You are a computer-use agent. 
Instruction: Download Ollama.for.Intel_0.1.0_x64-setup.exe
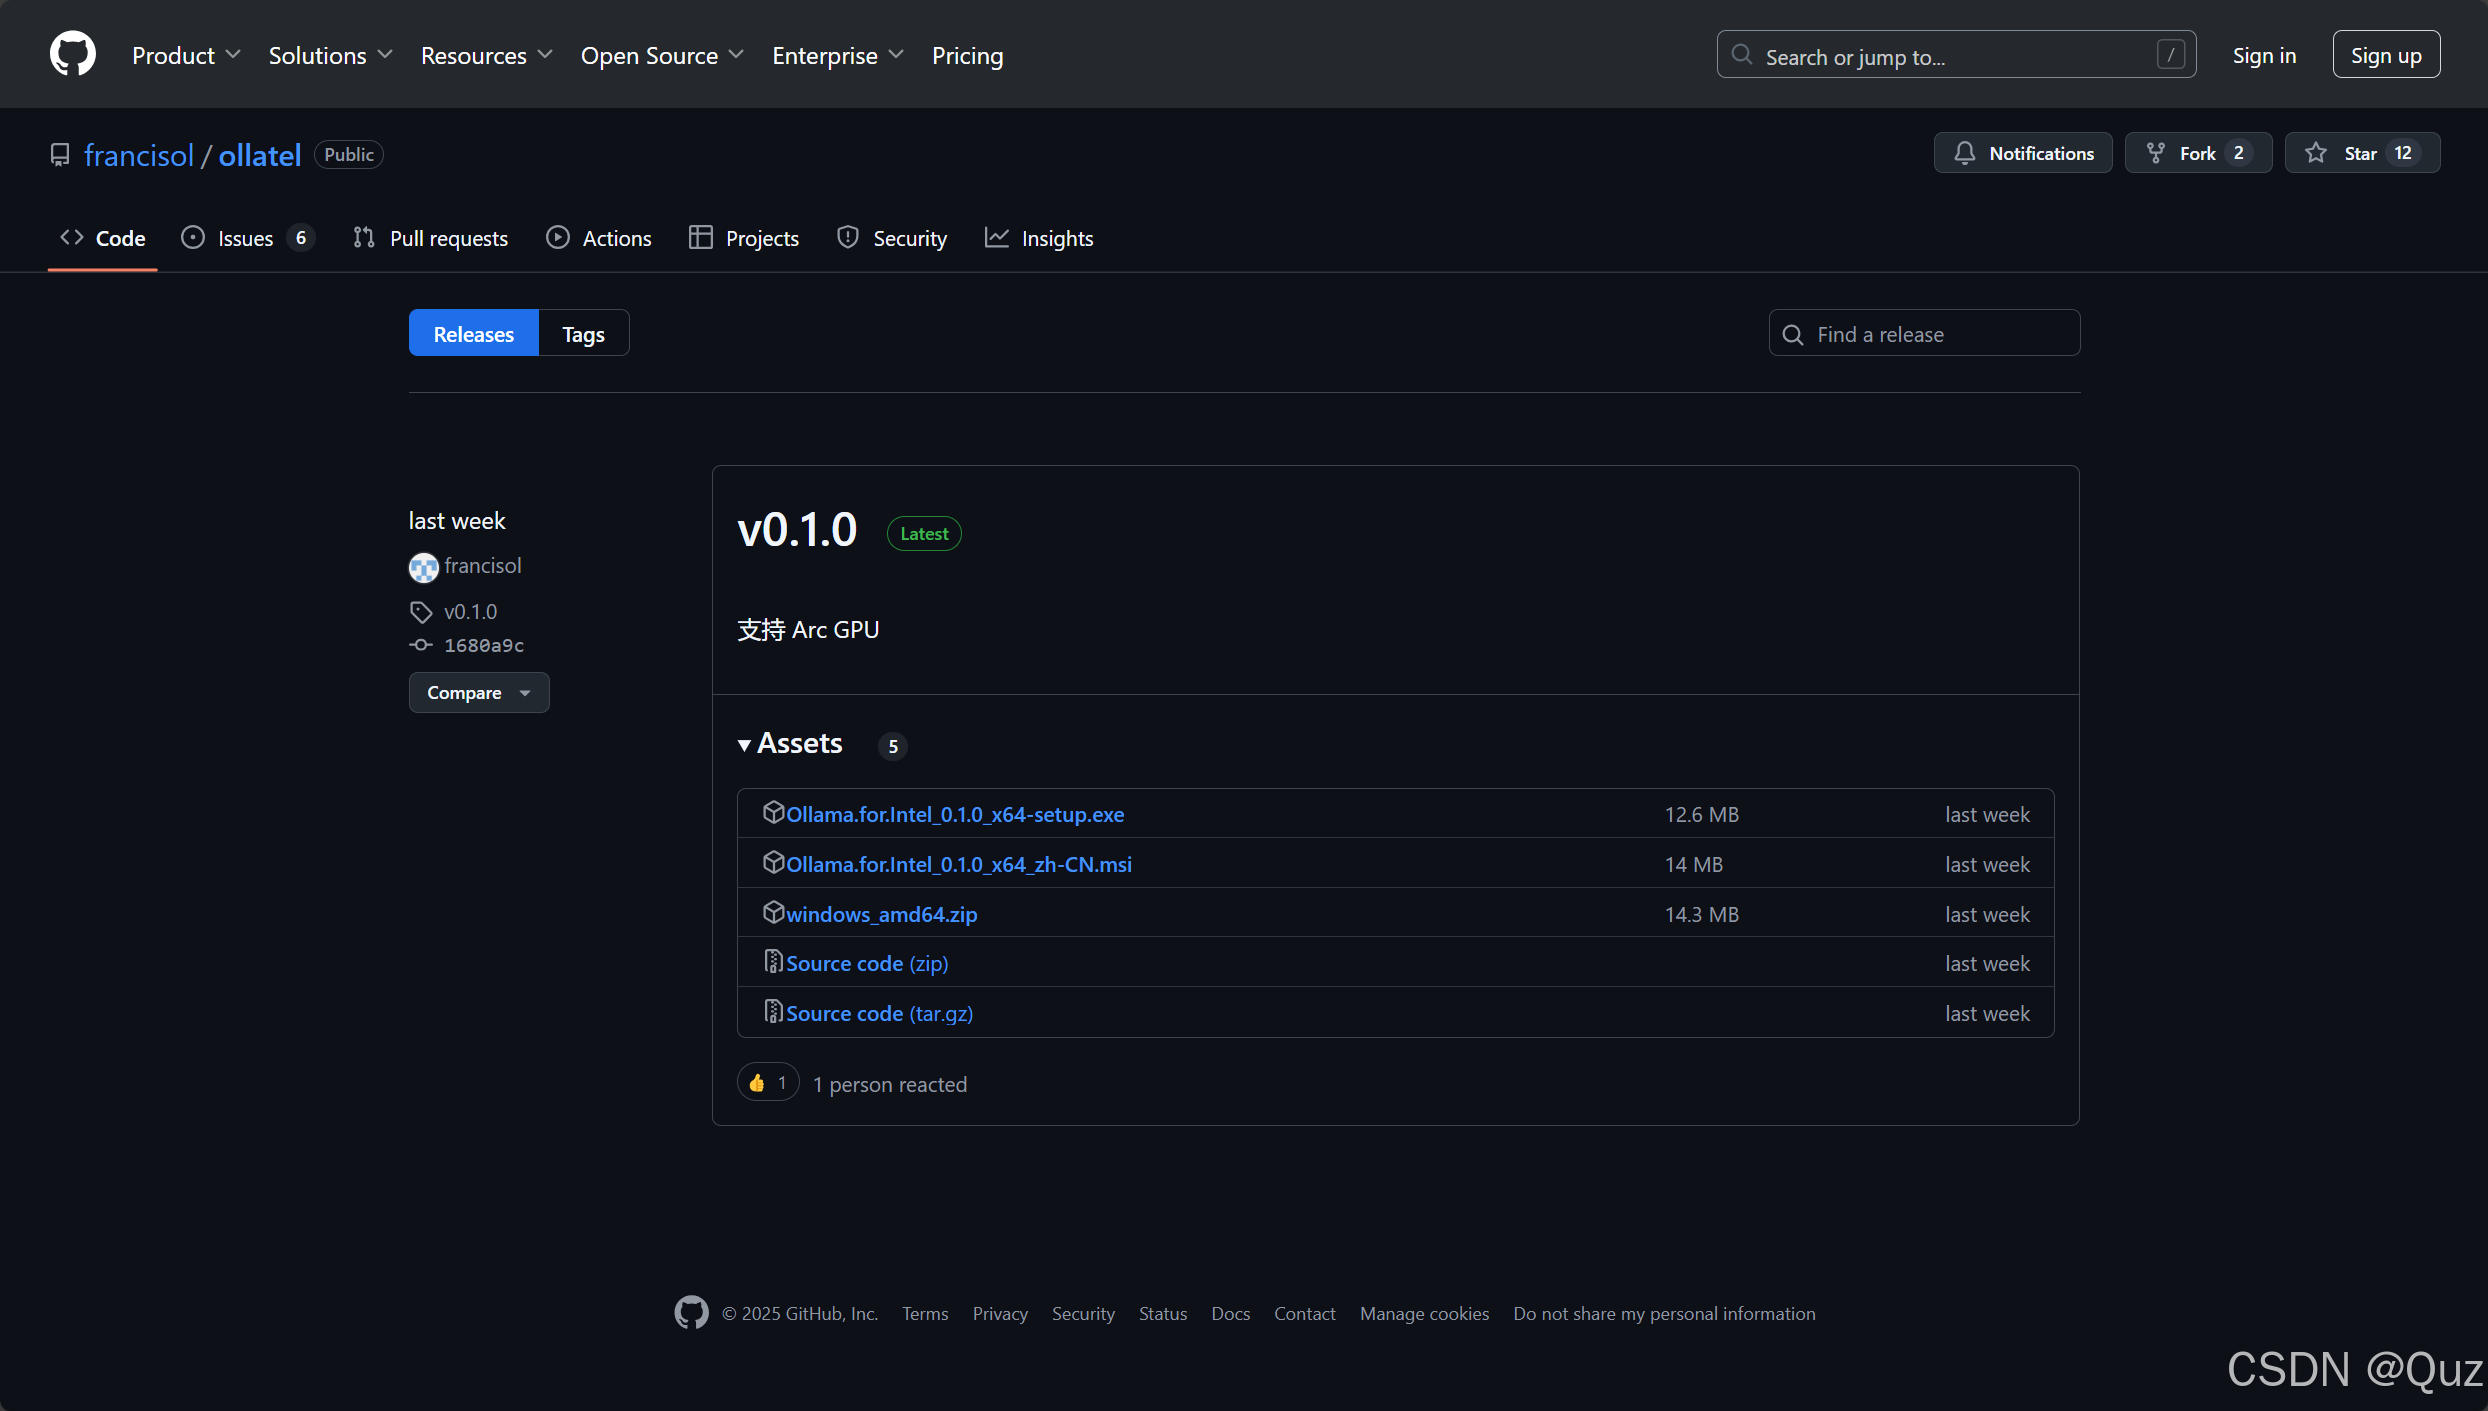click(x=954, y=814)
